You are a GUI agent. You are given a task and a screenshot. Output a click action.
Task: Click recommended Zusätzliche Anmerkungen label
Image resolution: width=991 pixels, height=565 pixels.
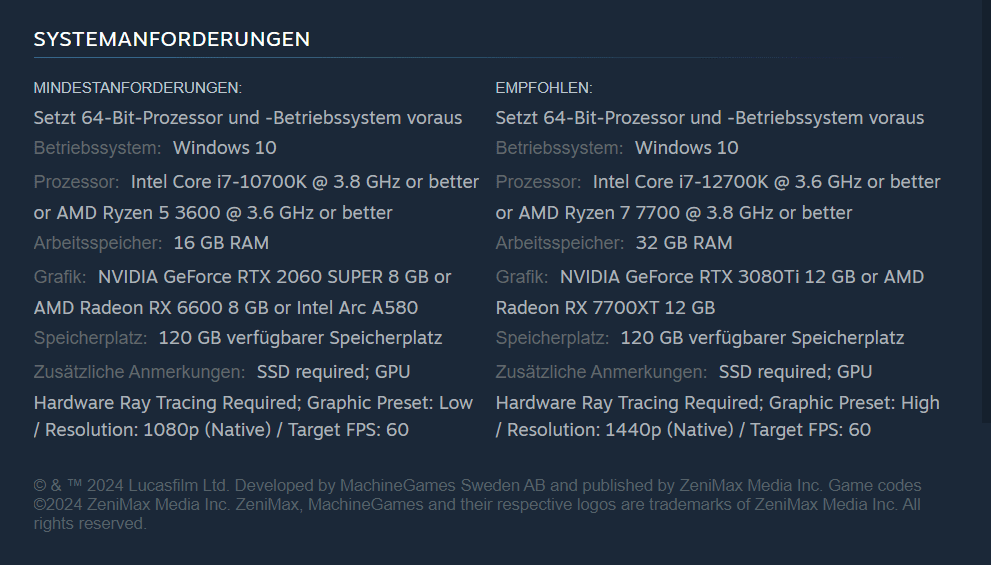pyautogui.click(x=601, y=372)
